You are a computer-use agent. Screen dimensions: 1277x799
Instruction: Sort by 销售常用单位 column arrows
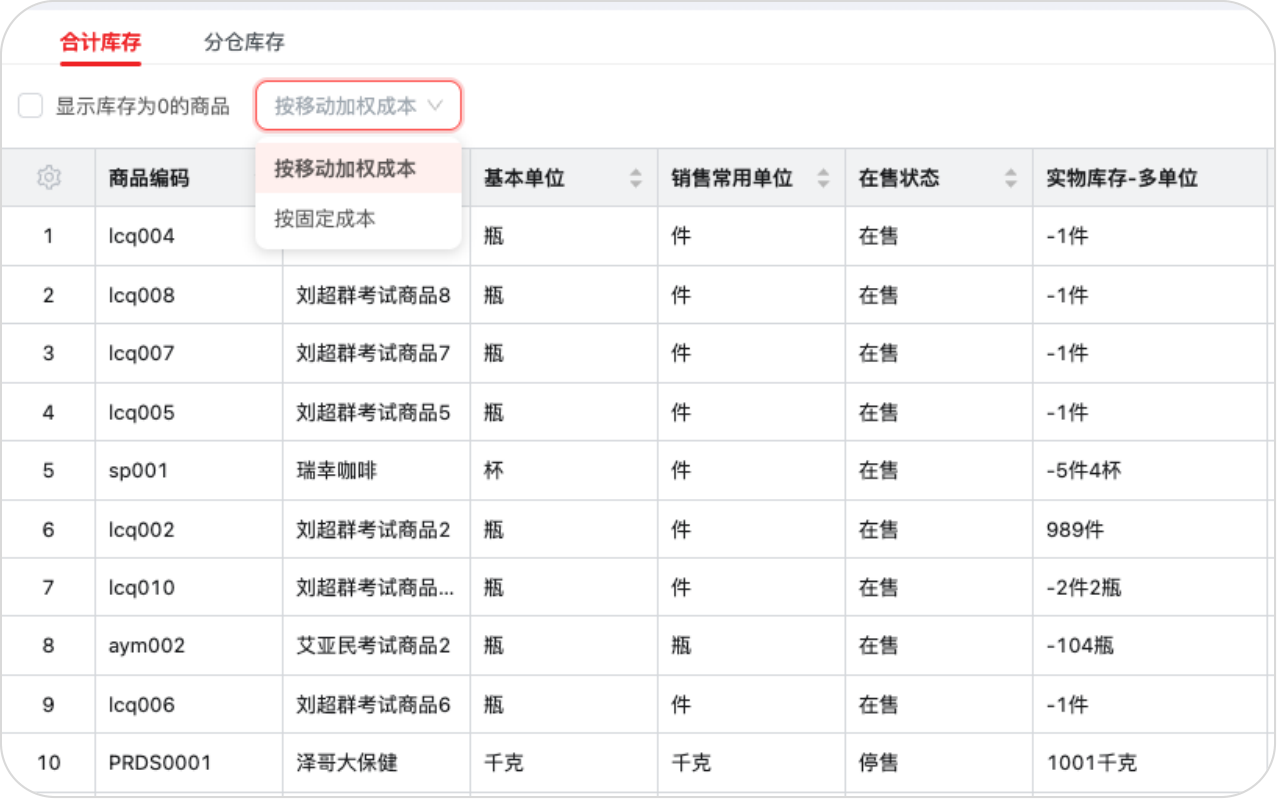(x=823, y=178)
